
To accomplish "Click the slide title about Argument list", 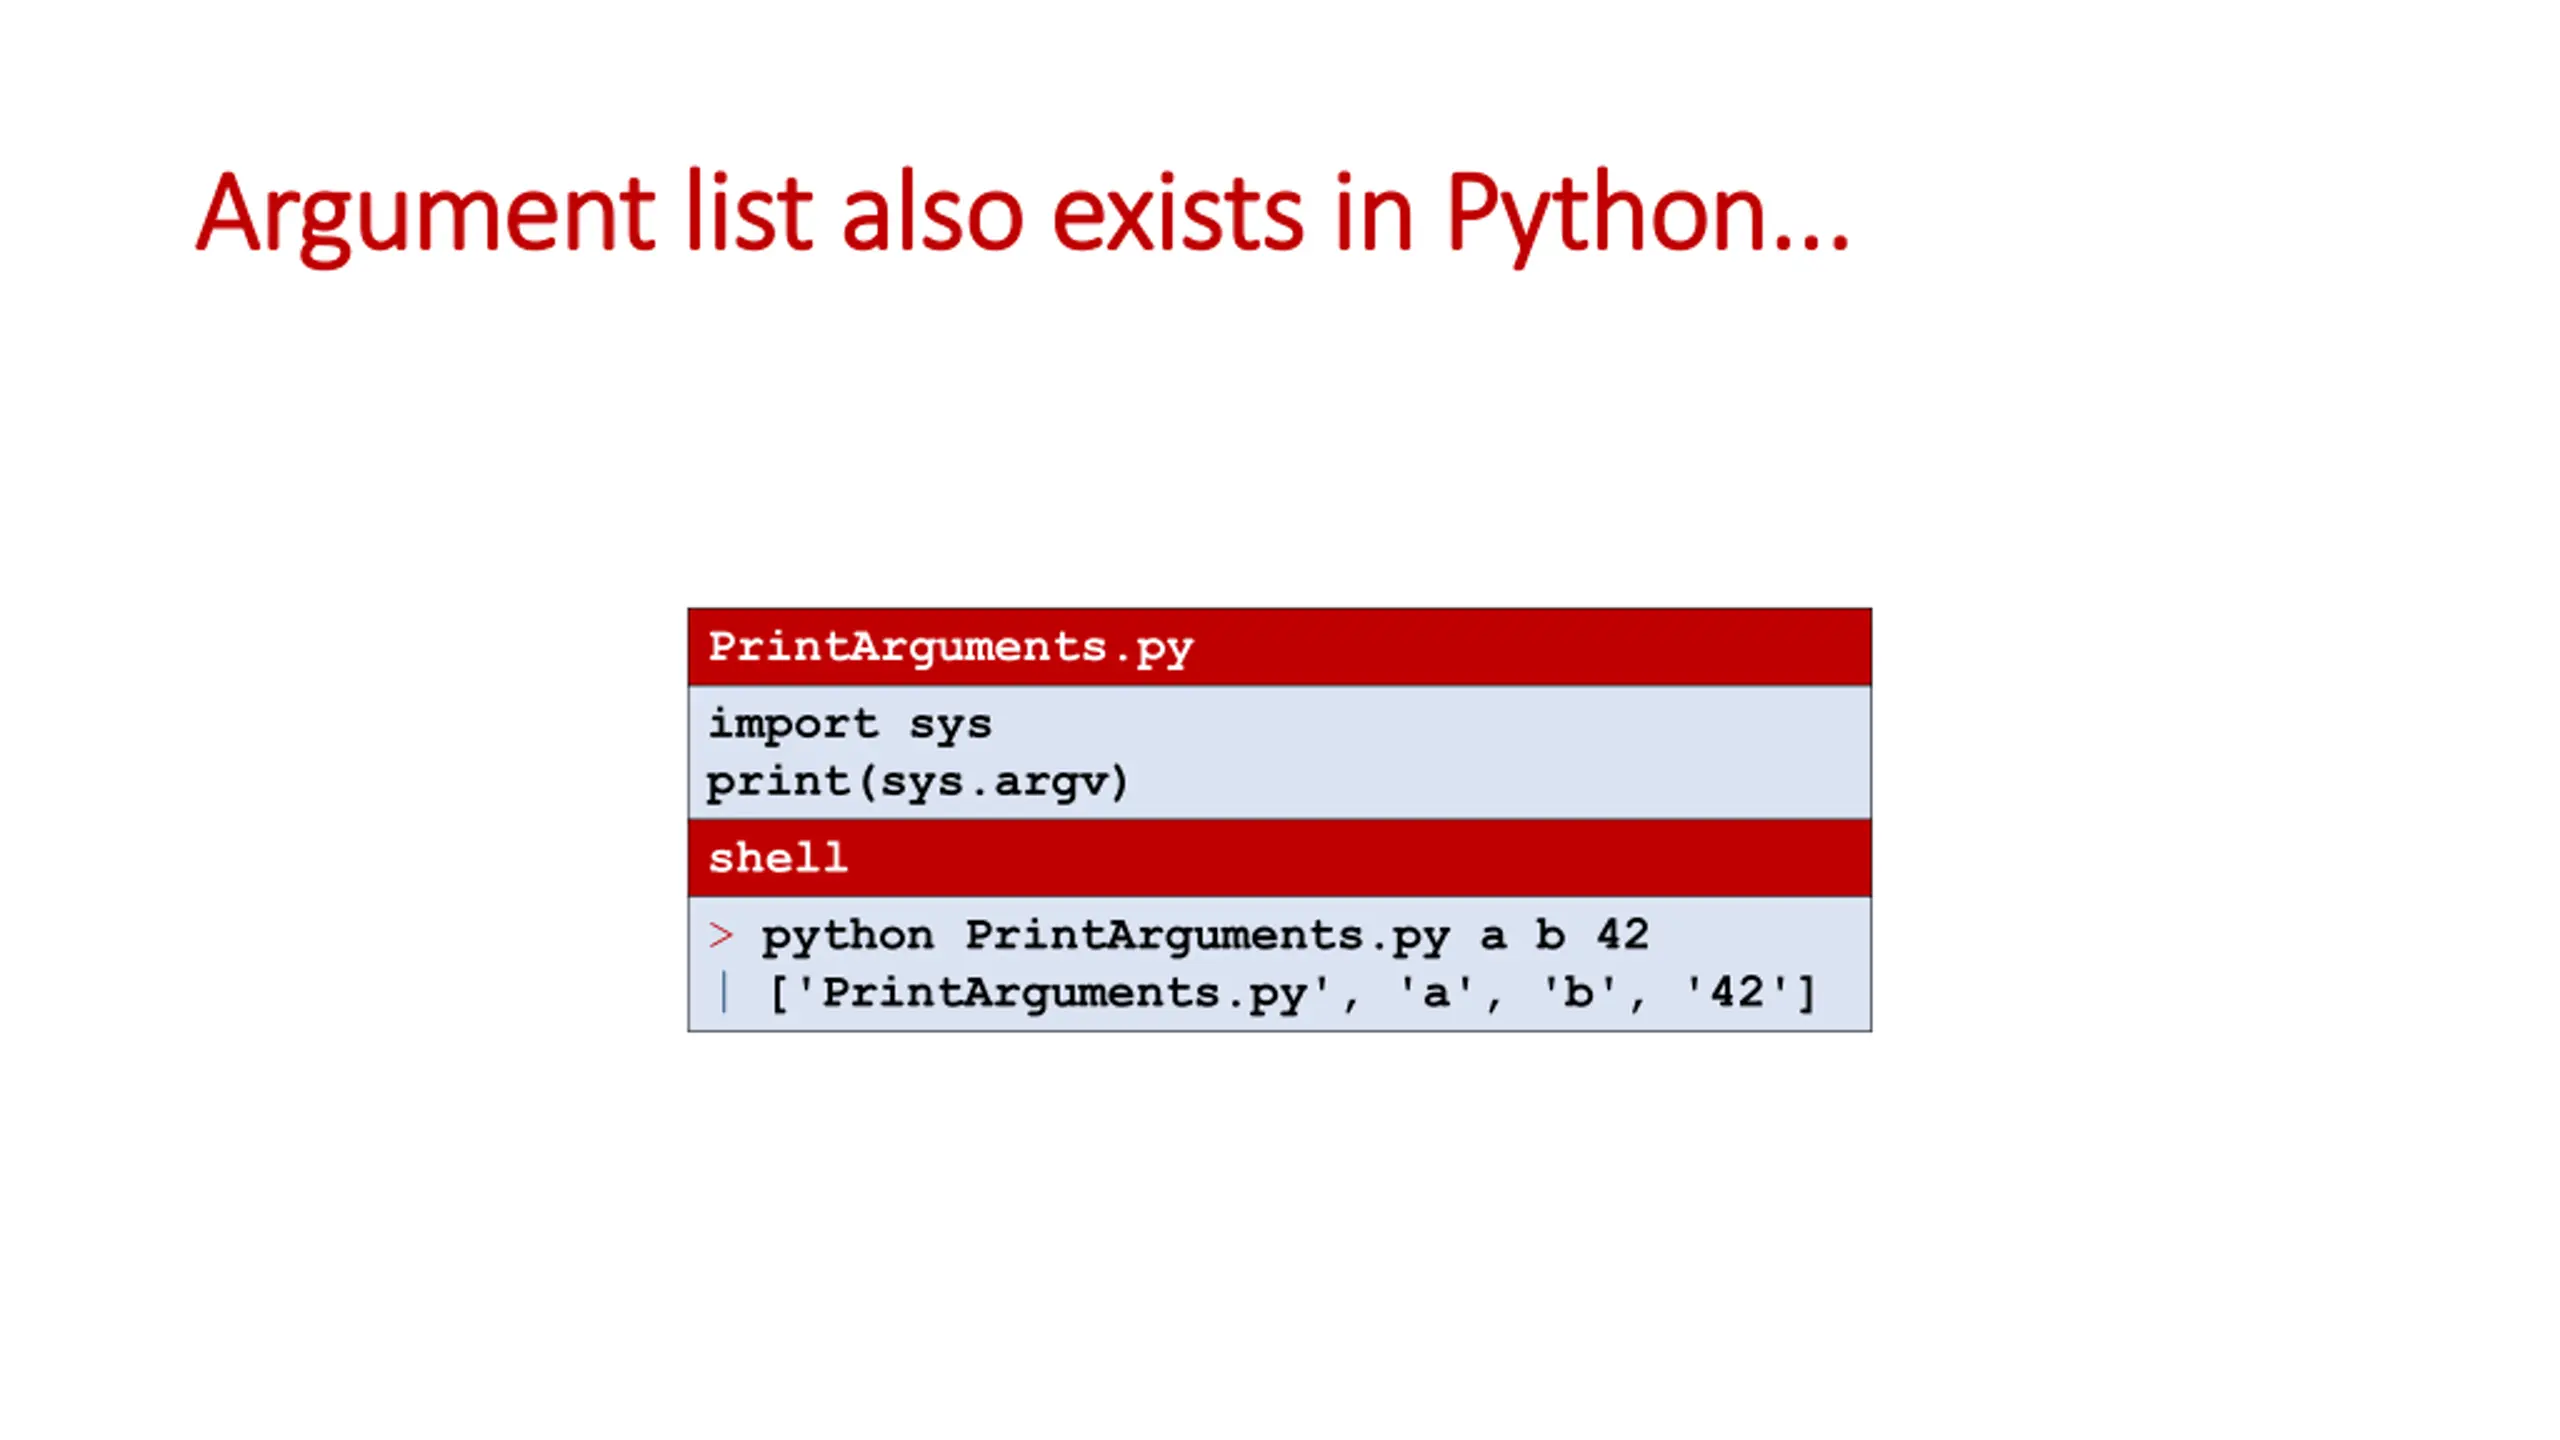I will pyautogui.click(x=1022, y=213).
